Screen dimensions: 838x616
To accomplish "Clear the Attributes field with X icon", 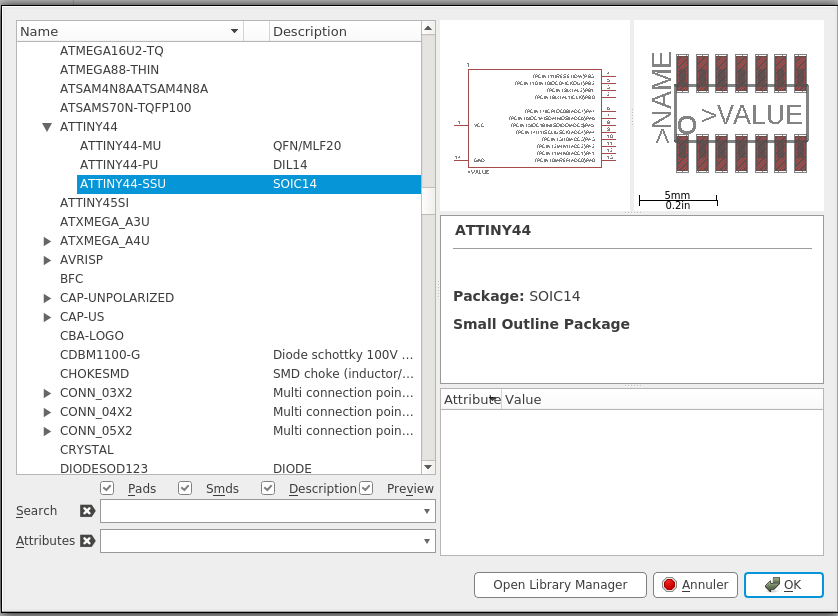I will 87,541.
